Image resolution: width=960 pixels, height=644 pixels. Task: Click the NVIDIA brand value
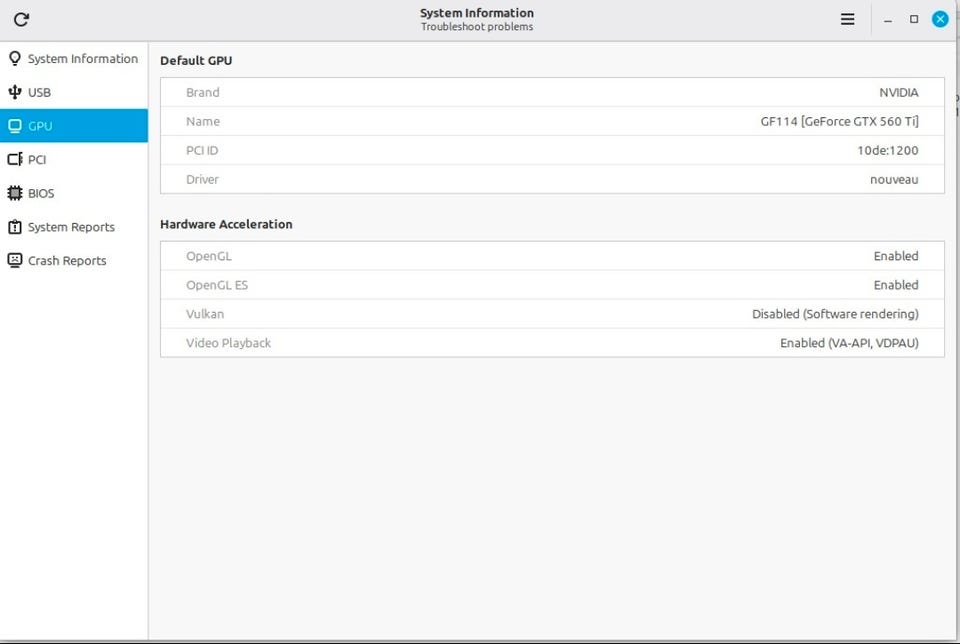(899, 92)
